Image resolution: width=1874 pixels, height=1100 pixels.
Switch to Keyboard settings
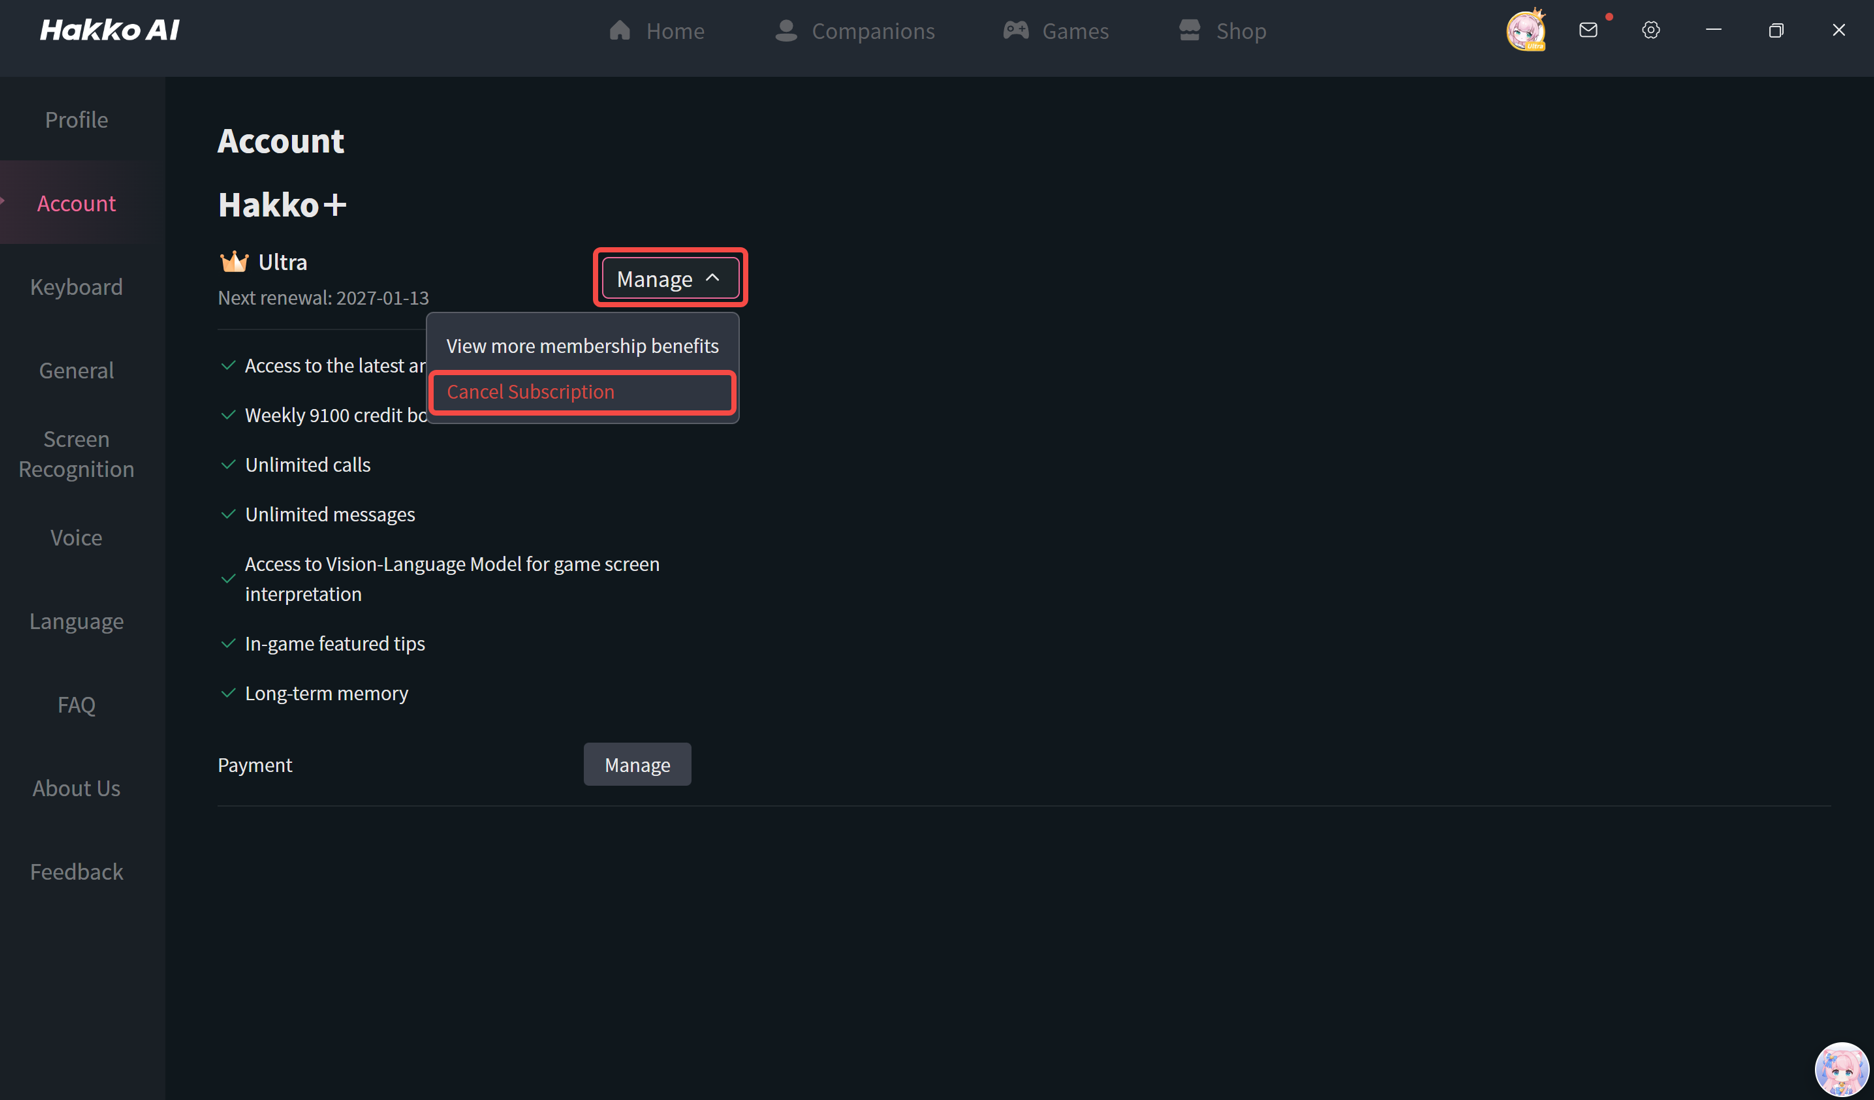(76, 286)
